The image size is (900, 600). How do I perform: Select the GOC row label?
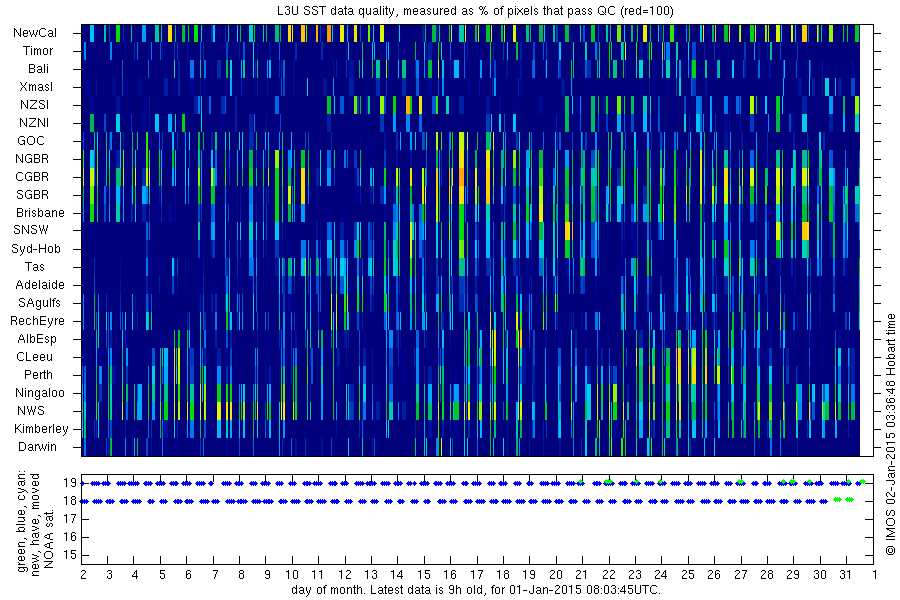coord(31,140)
